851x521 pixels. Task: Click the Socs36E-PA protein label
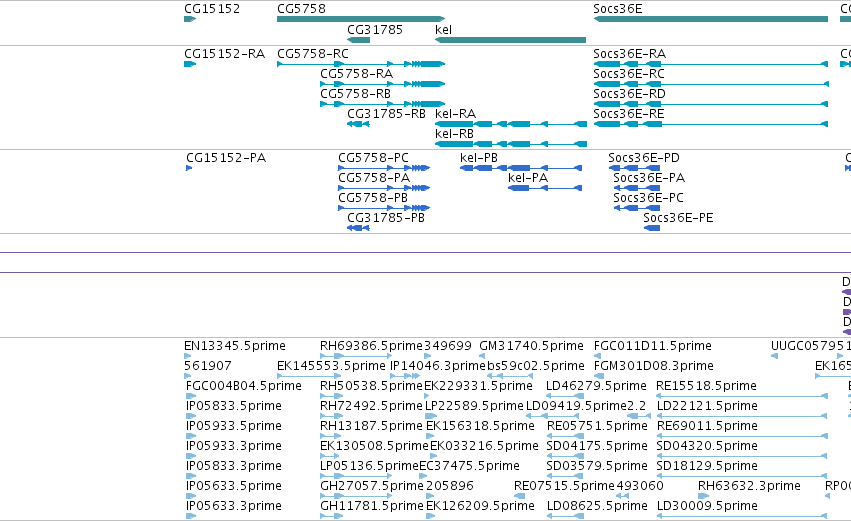649,178
